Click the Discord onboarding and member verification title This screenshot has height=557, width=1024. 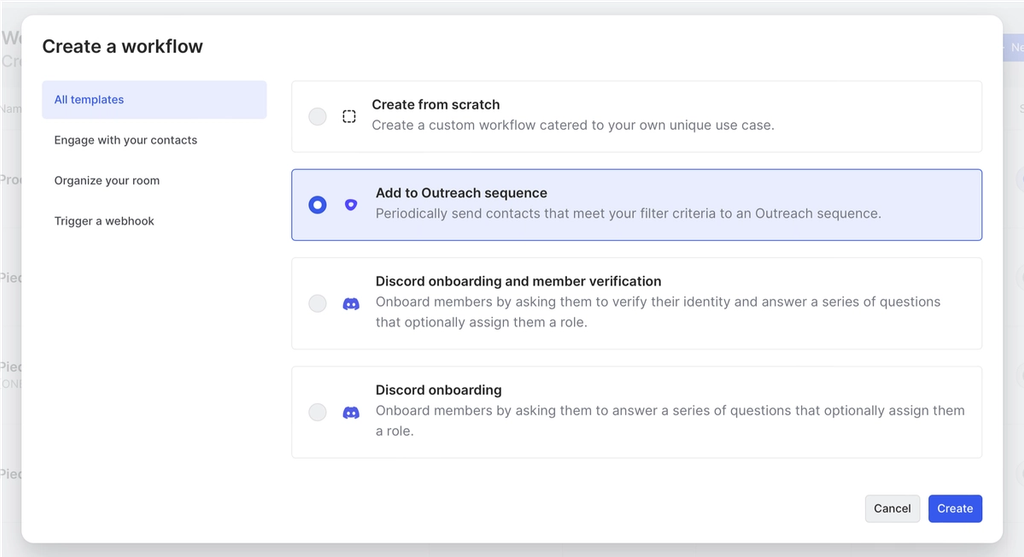click(518, 281)
